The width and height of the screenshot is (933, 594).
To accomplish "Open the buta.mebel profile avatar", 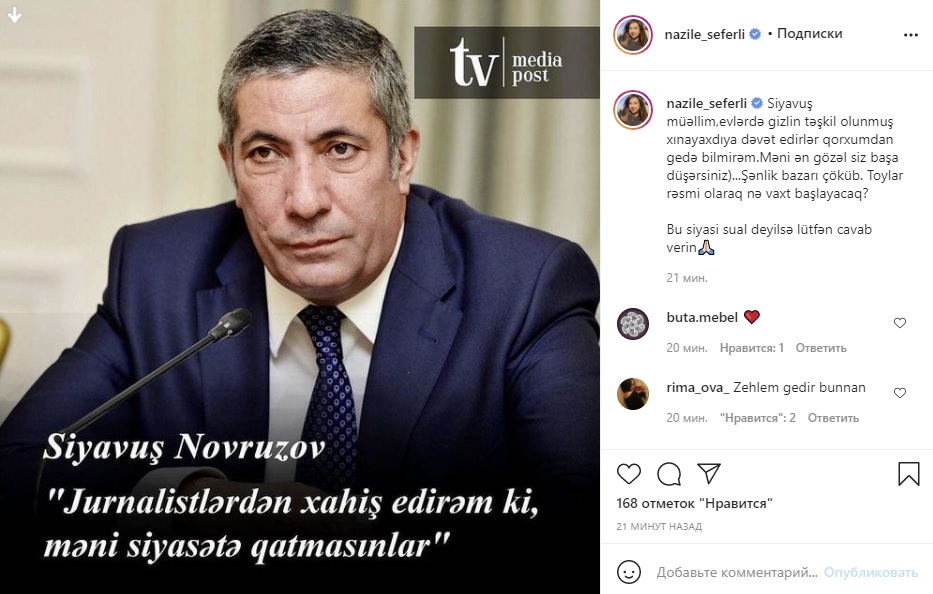I will point(633,324).
